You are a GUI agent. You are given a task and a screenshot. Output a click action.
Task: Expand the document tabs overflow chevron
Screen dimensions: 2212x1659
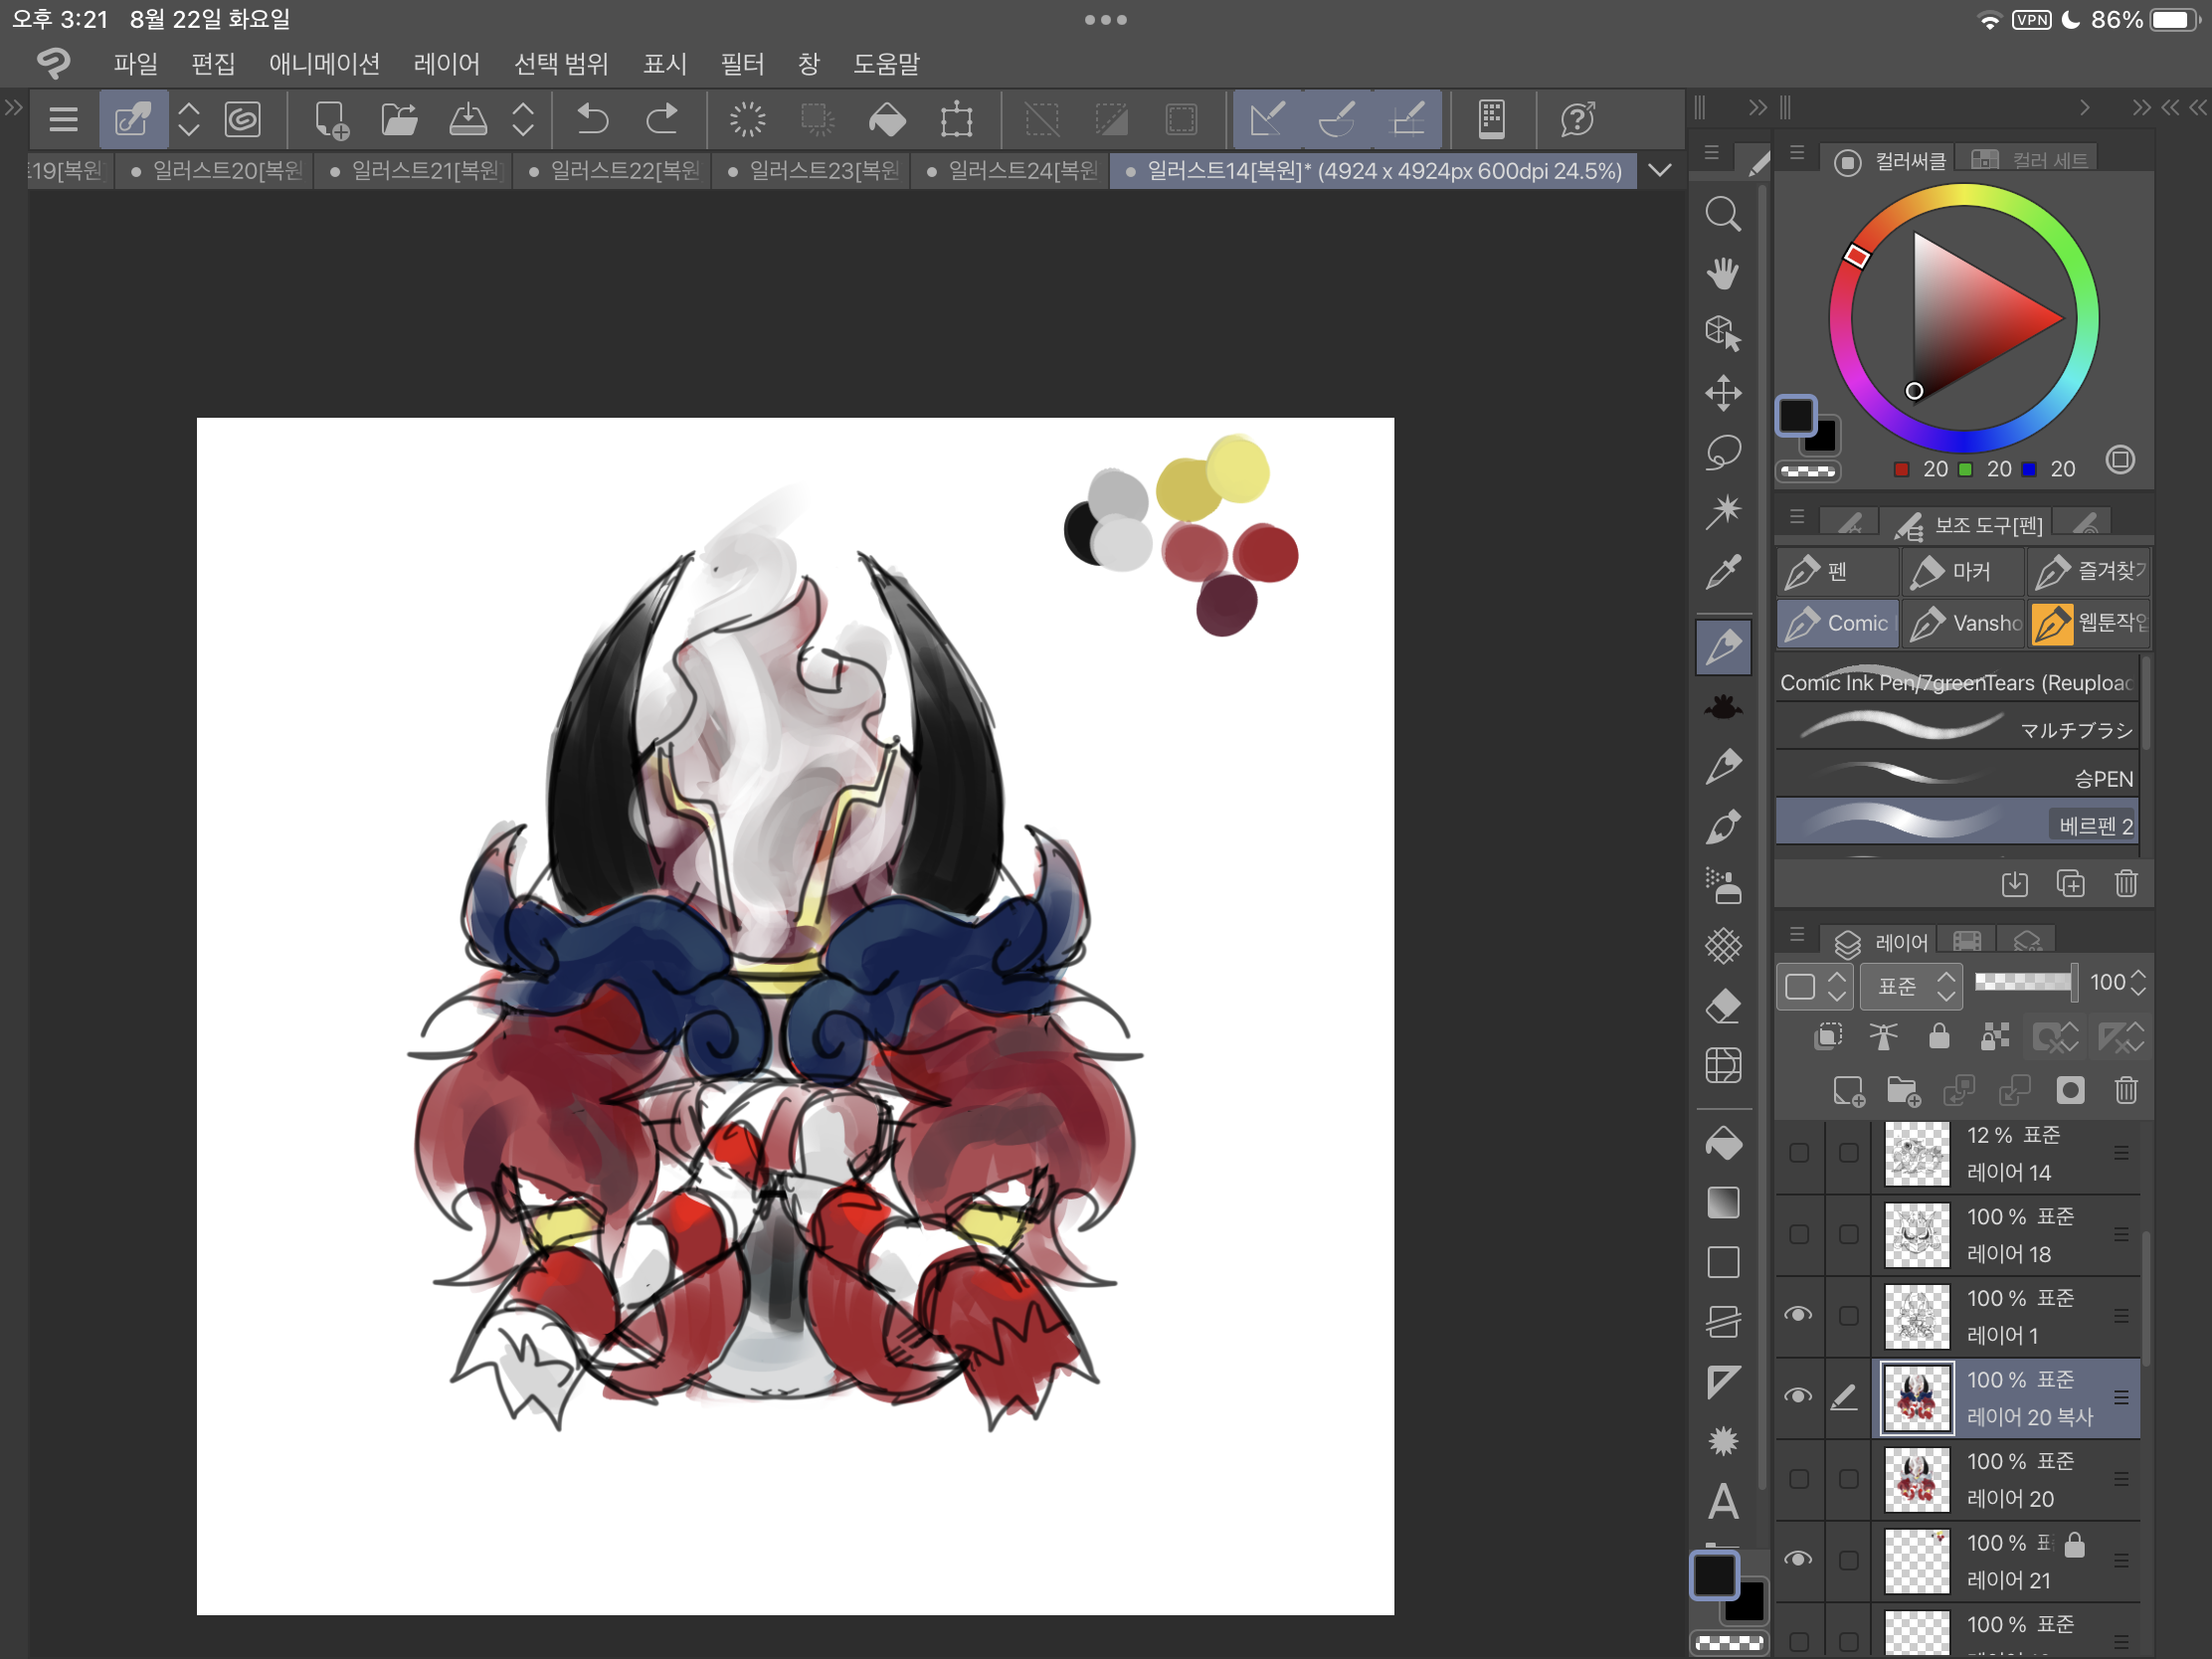(1660, 170)
